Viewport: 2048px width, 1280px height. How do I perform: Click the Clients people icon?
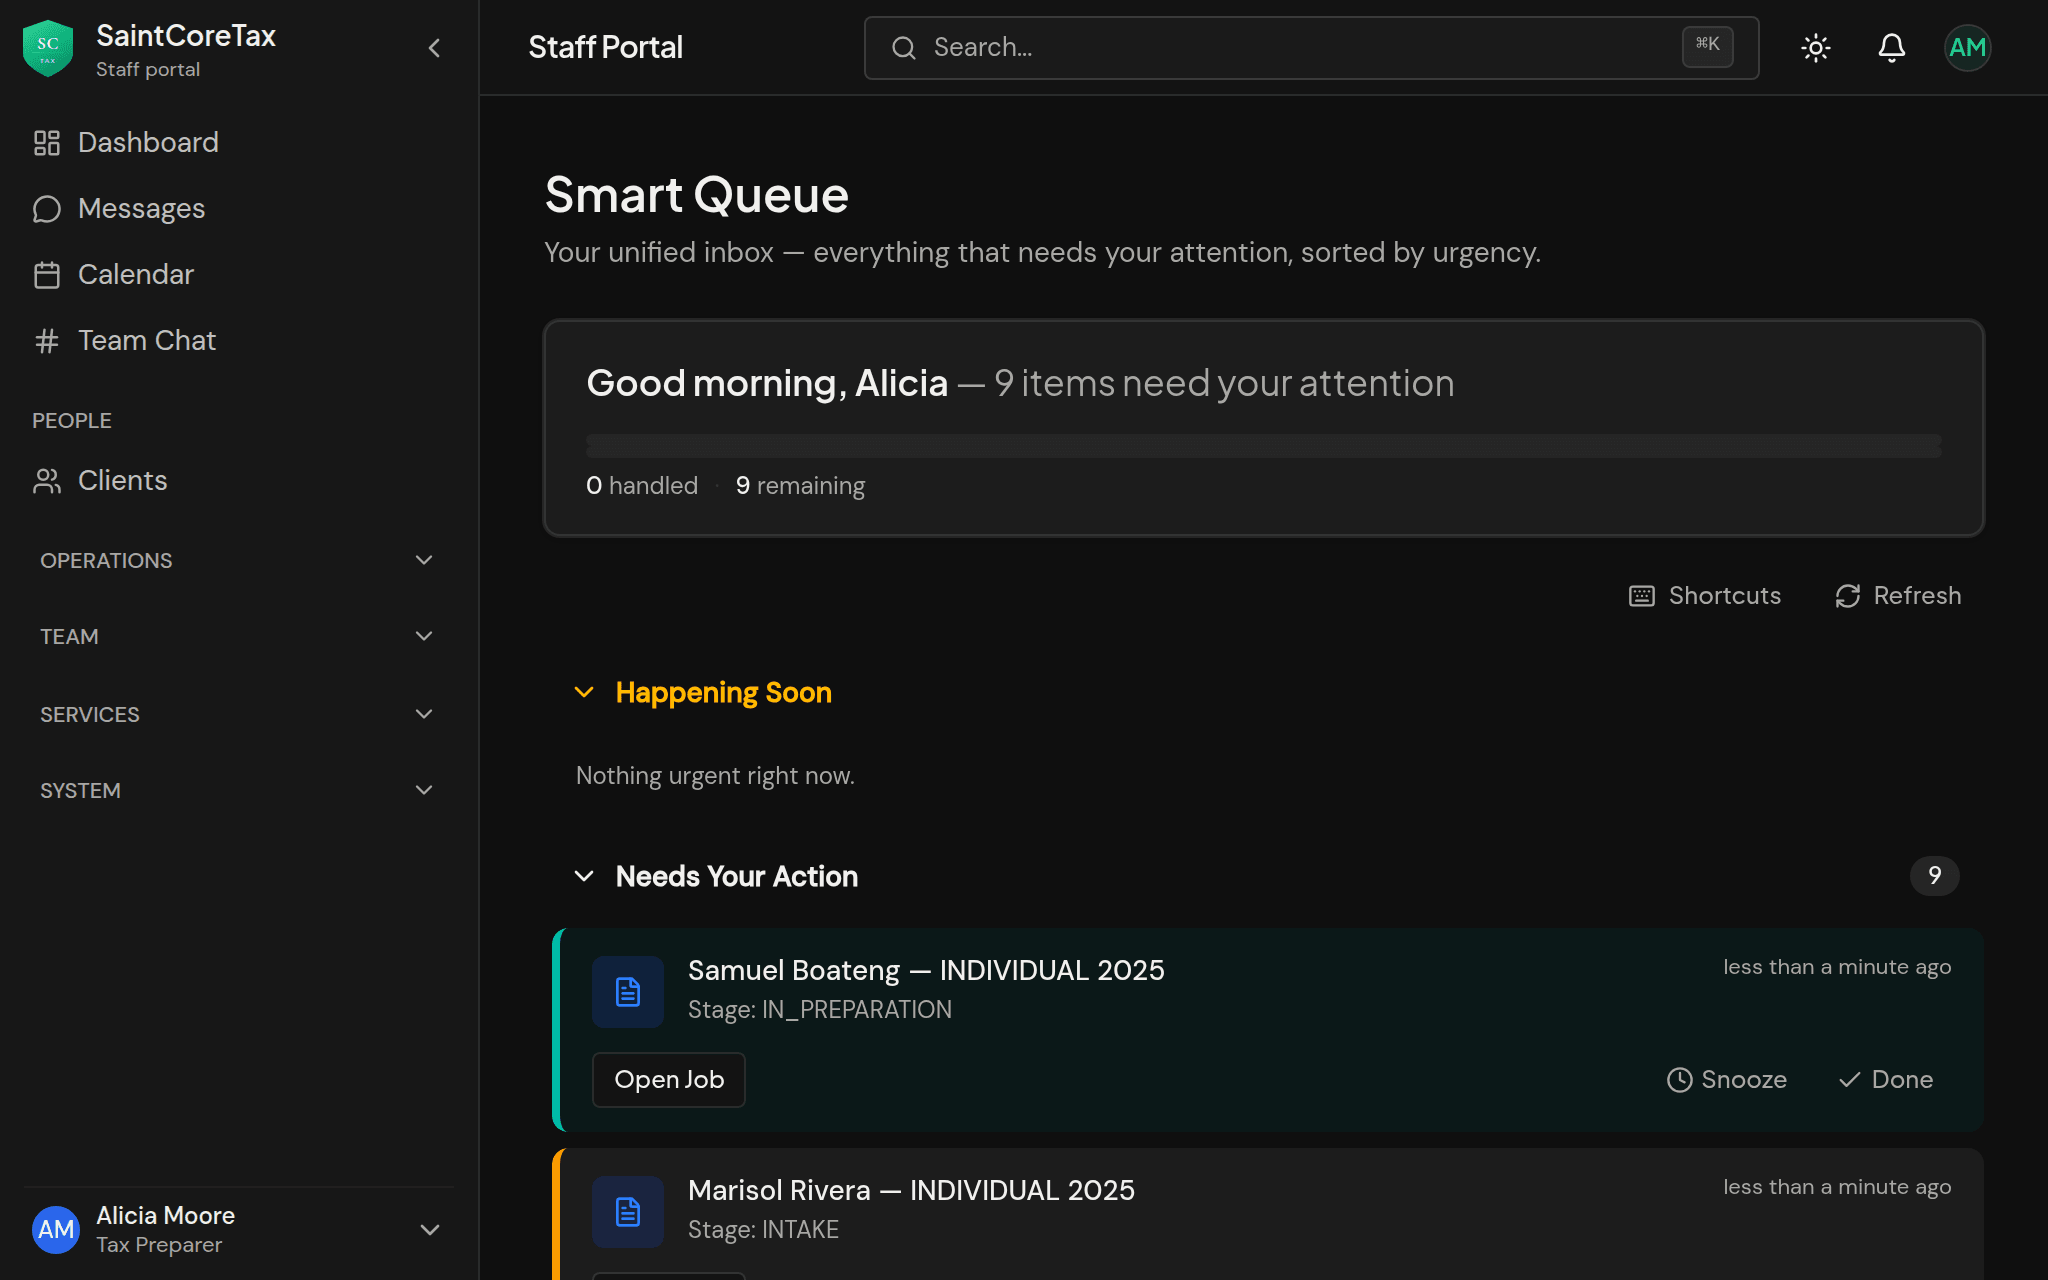coord(47,481)
